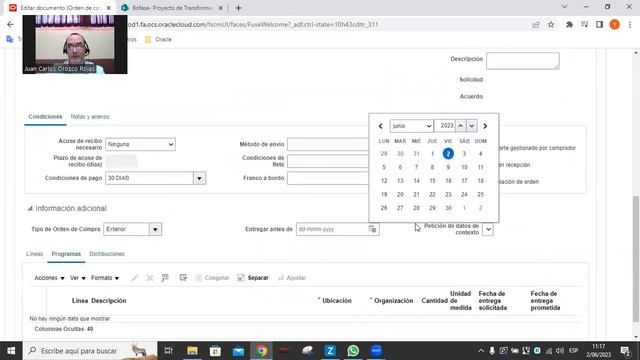Click the Franco a bordo field
This screenshot has height=360, width=640.
[x=328, y=178]
